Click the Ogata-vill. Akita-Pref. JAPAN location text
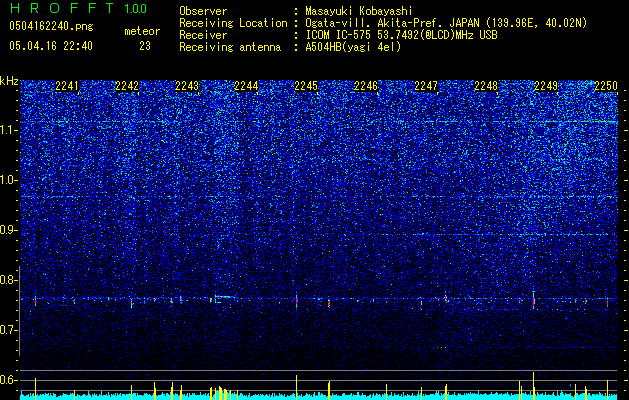Viewport: 629px width, 400px height. (x=446, y=23)
